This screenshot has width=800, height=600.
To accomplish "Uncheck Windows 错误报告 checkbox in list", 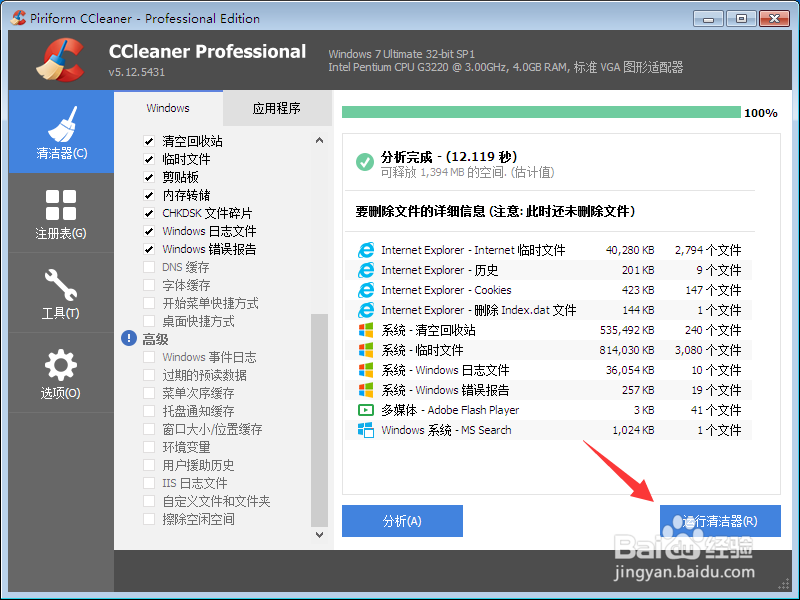I will (149, 249).
